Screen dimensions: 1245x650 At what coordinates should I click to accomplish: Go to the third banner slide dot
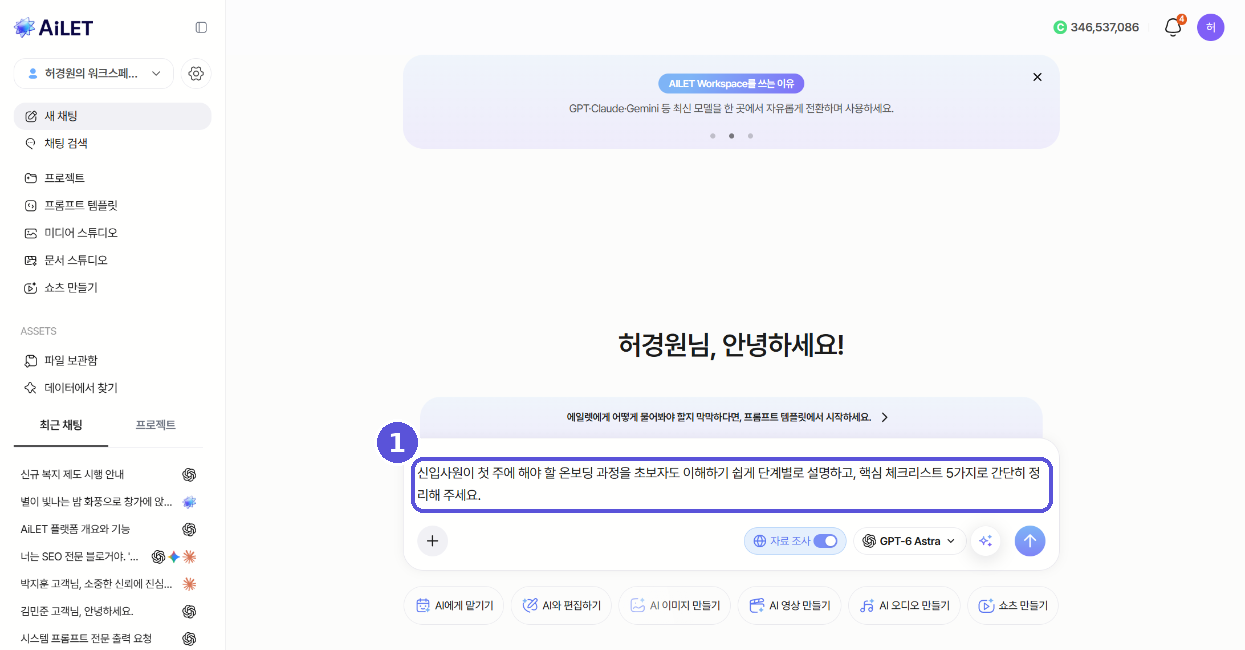pyautogui.click(x=750, y=135)
